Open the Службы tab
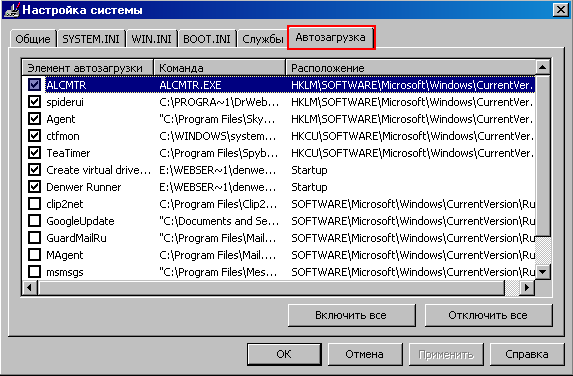Viewport: 573px width, 376px height. click(x=262, y=39)
